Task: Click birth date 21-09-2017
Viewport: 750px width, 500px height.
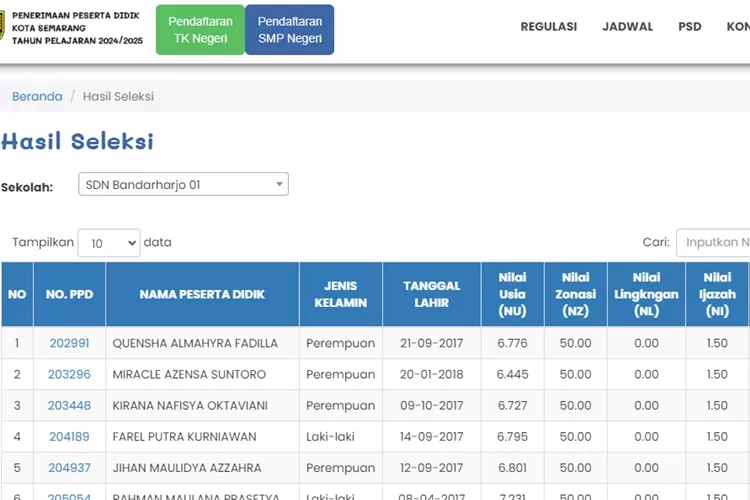Action: 432,343
